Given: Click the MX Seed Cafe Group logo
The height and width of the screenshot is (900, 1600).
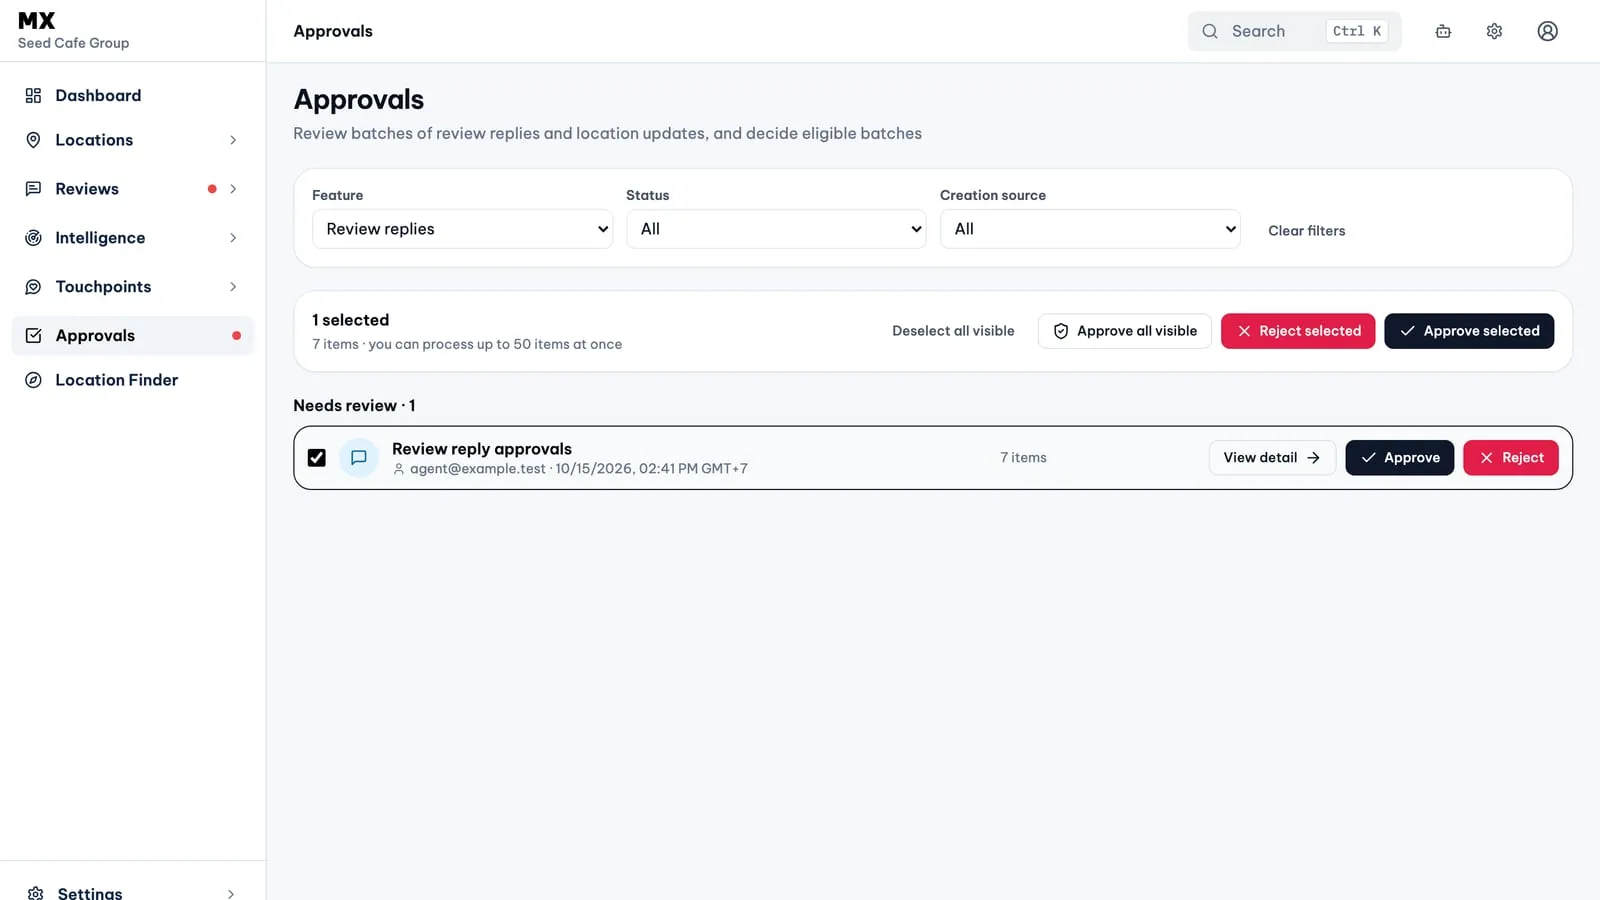Looking at the screenshot, I should [x=73, y=31].
